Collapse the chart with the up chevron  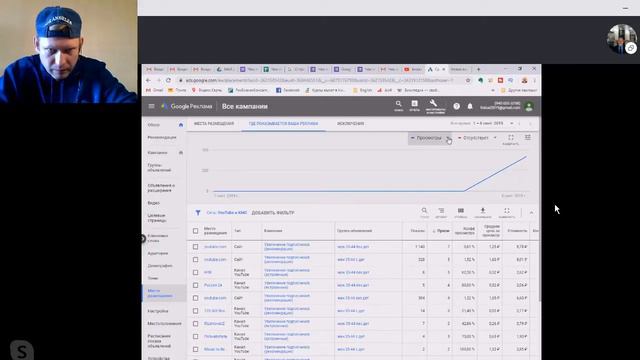531,213
